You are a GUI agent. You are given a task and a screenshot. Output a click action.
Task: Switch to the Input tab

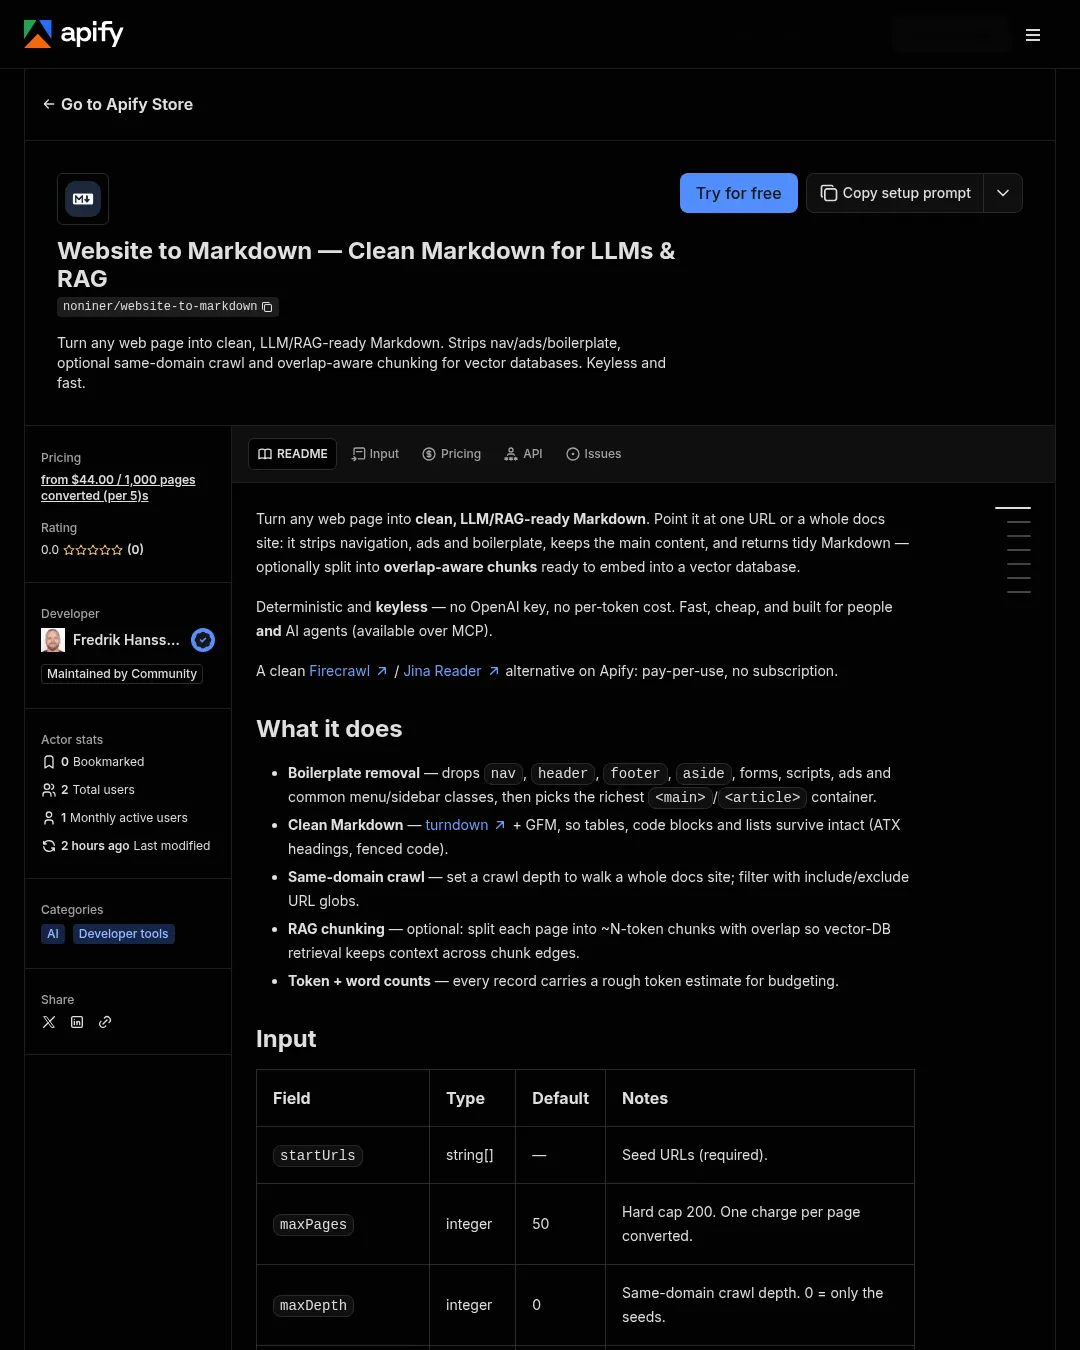(x=376, y=454)
